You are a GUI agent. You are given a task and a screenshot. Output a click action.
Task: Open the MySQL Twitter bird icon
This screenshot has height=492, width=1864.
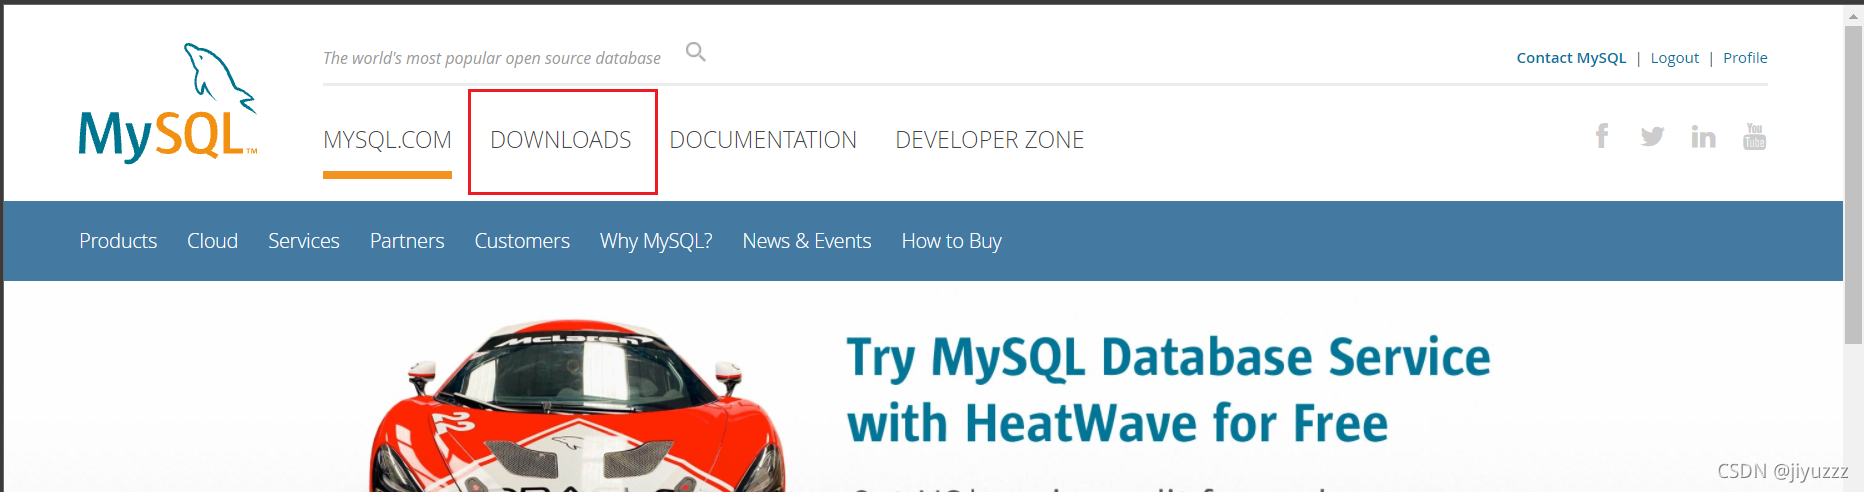coord(1652,136)
